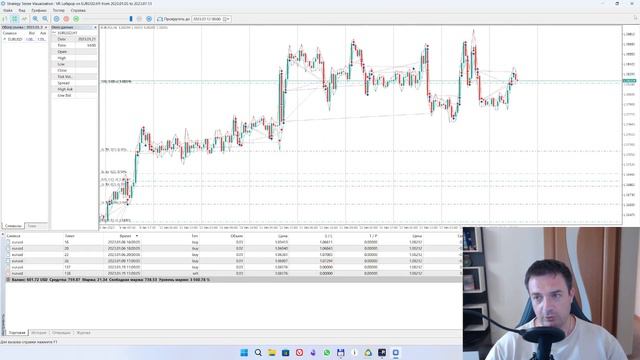This screenshot has width=640, height=360.
Task: Select the trade row with ticket 26
Action: click(x=233, y=261)
